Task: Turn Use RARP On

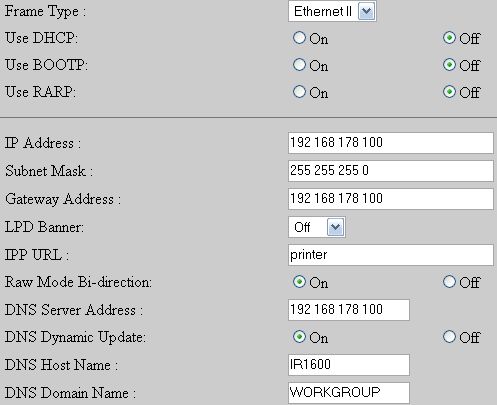Action: tap(299, 91)
